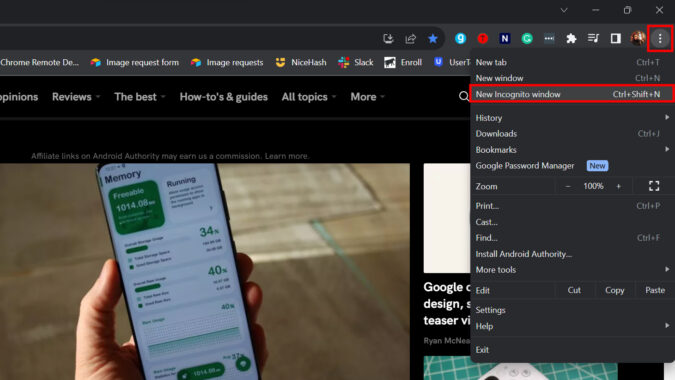675x380 pixels.
Task: Open Downloads from the menu
Action: pos(572,134)
